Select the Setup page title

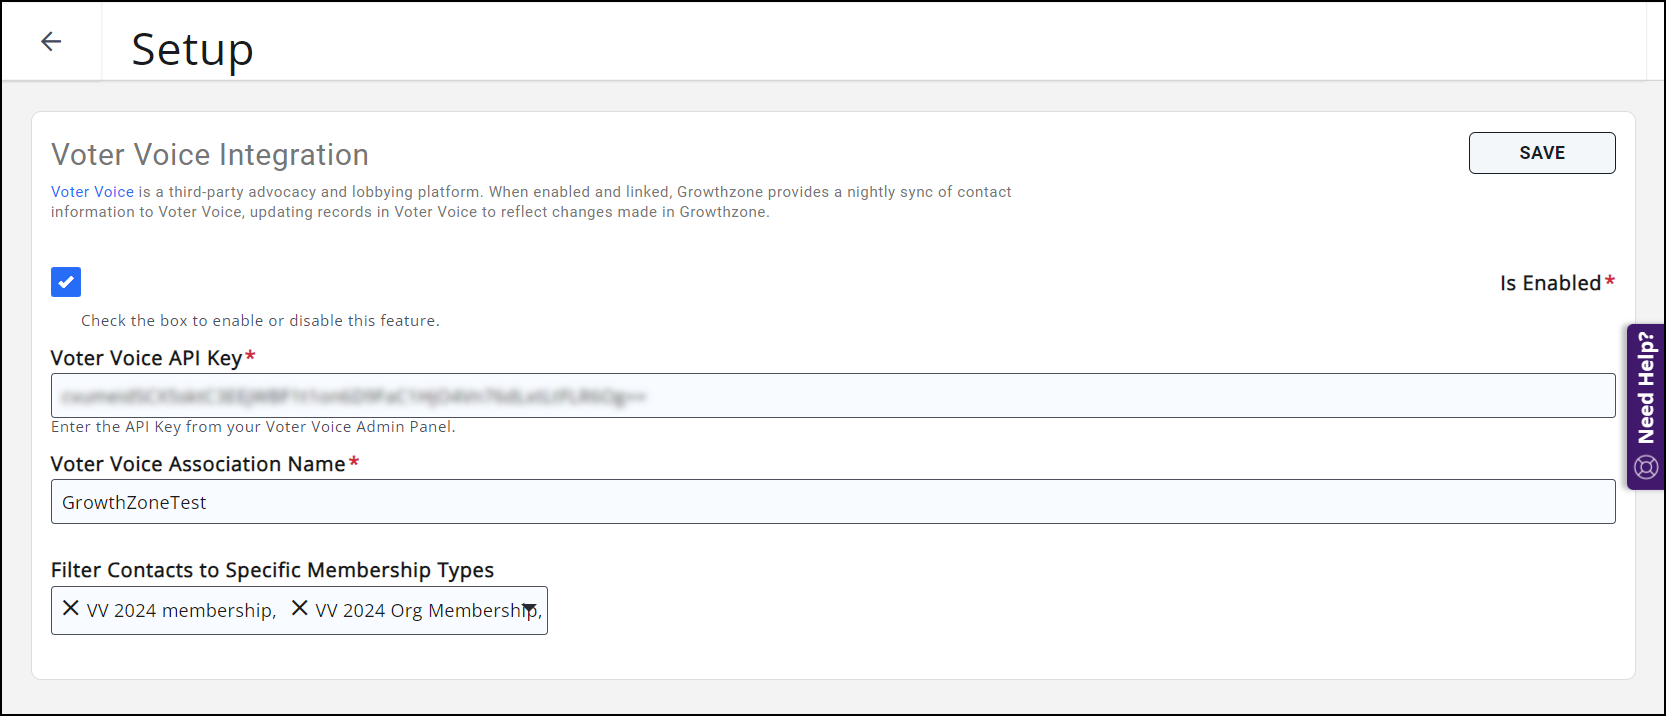tap(193, 49)
